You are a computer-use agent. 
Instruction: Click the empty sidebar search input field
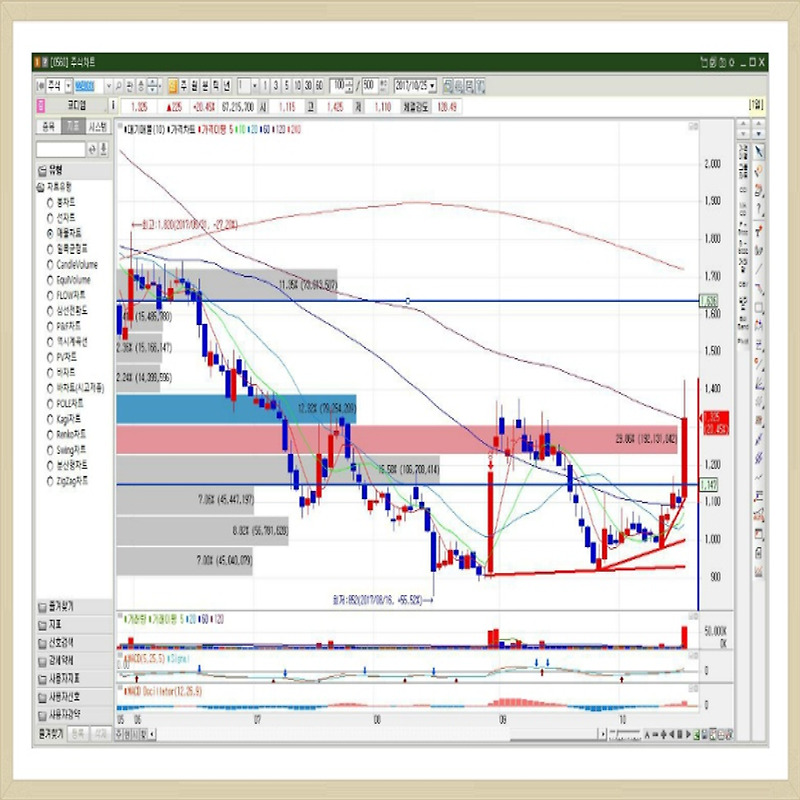[61, 149]
